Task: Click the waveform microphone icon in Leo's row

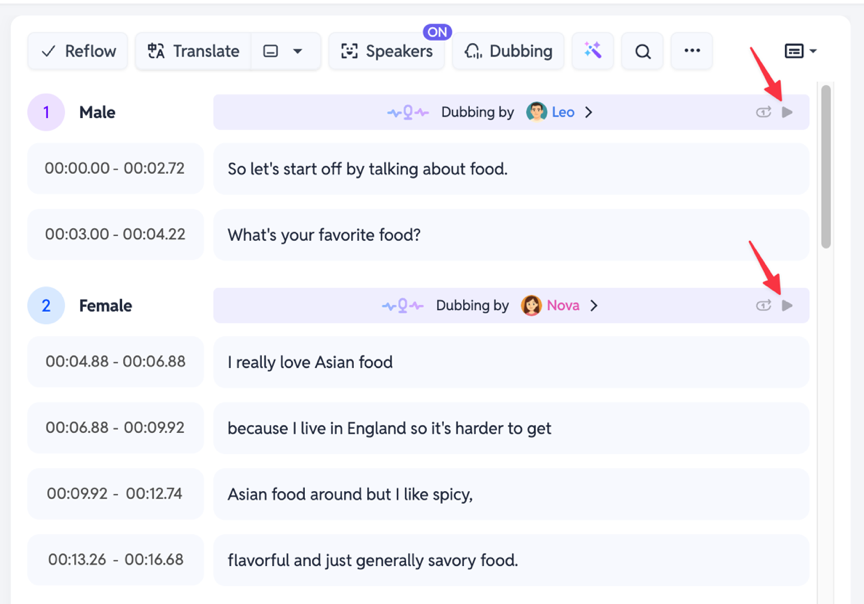Action: 408,112
